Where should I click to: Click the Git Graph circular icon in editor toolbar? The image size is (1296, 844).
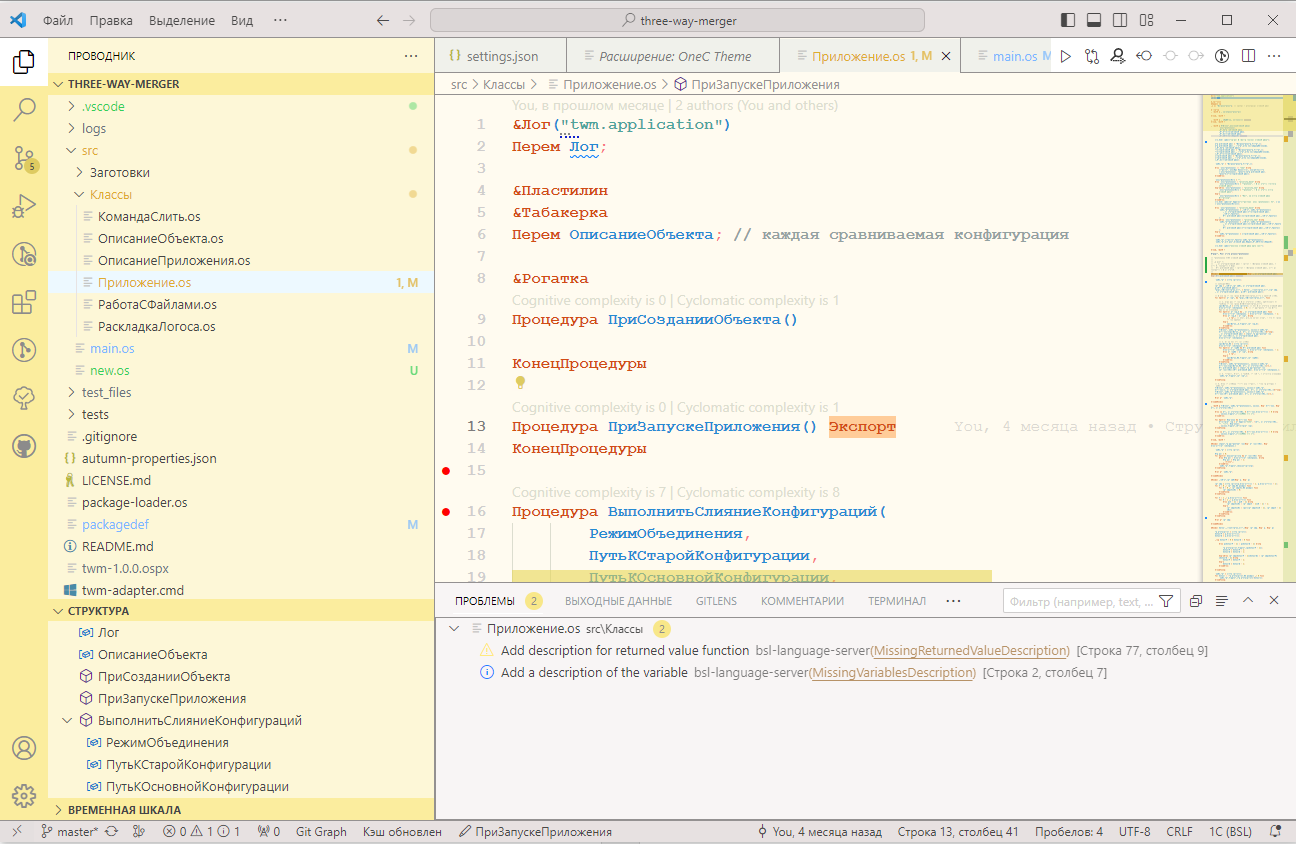tap(1222, 57)
